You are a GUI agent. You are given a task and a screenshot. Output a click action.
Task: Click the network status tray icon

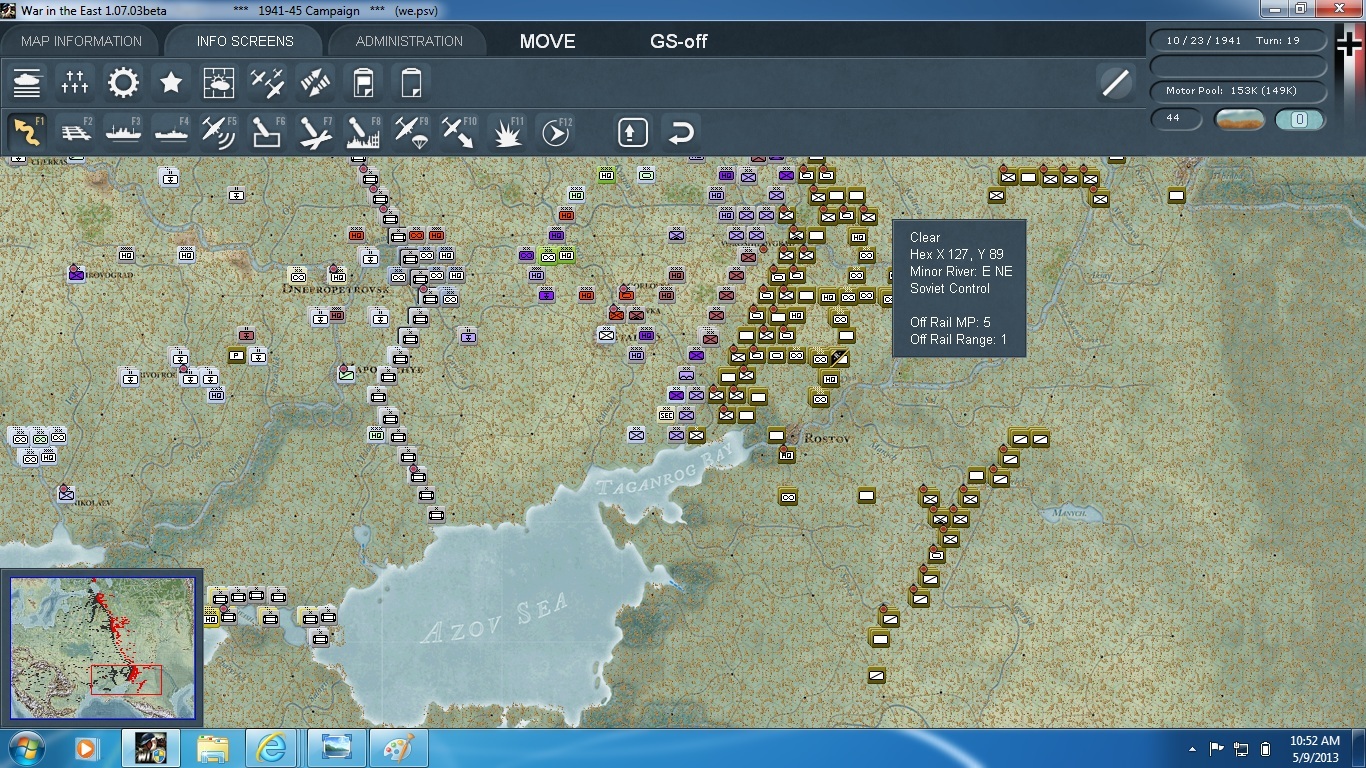[1241, 749]
